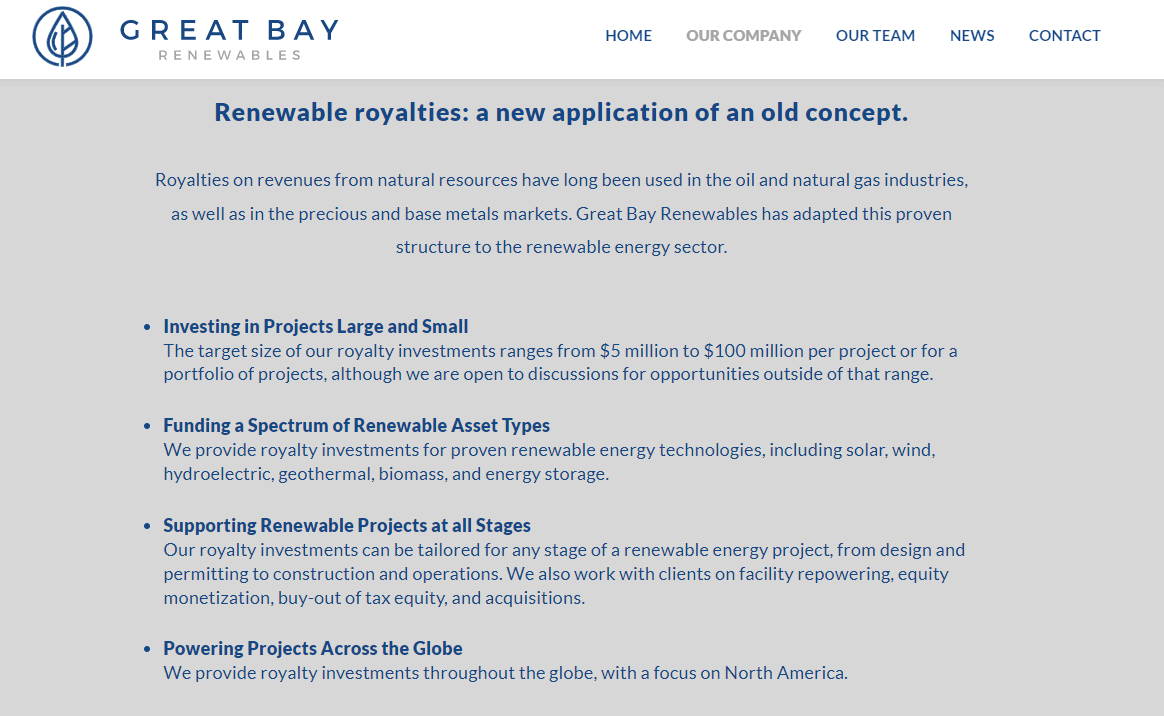Click the line 'hydroelectric, geothermal, biomass, and energy storage.'
The height and width of the screenshot is (716, 1164).
pos(386,474)
